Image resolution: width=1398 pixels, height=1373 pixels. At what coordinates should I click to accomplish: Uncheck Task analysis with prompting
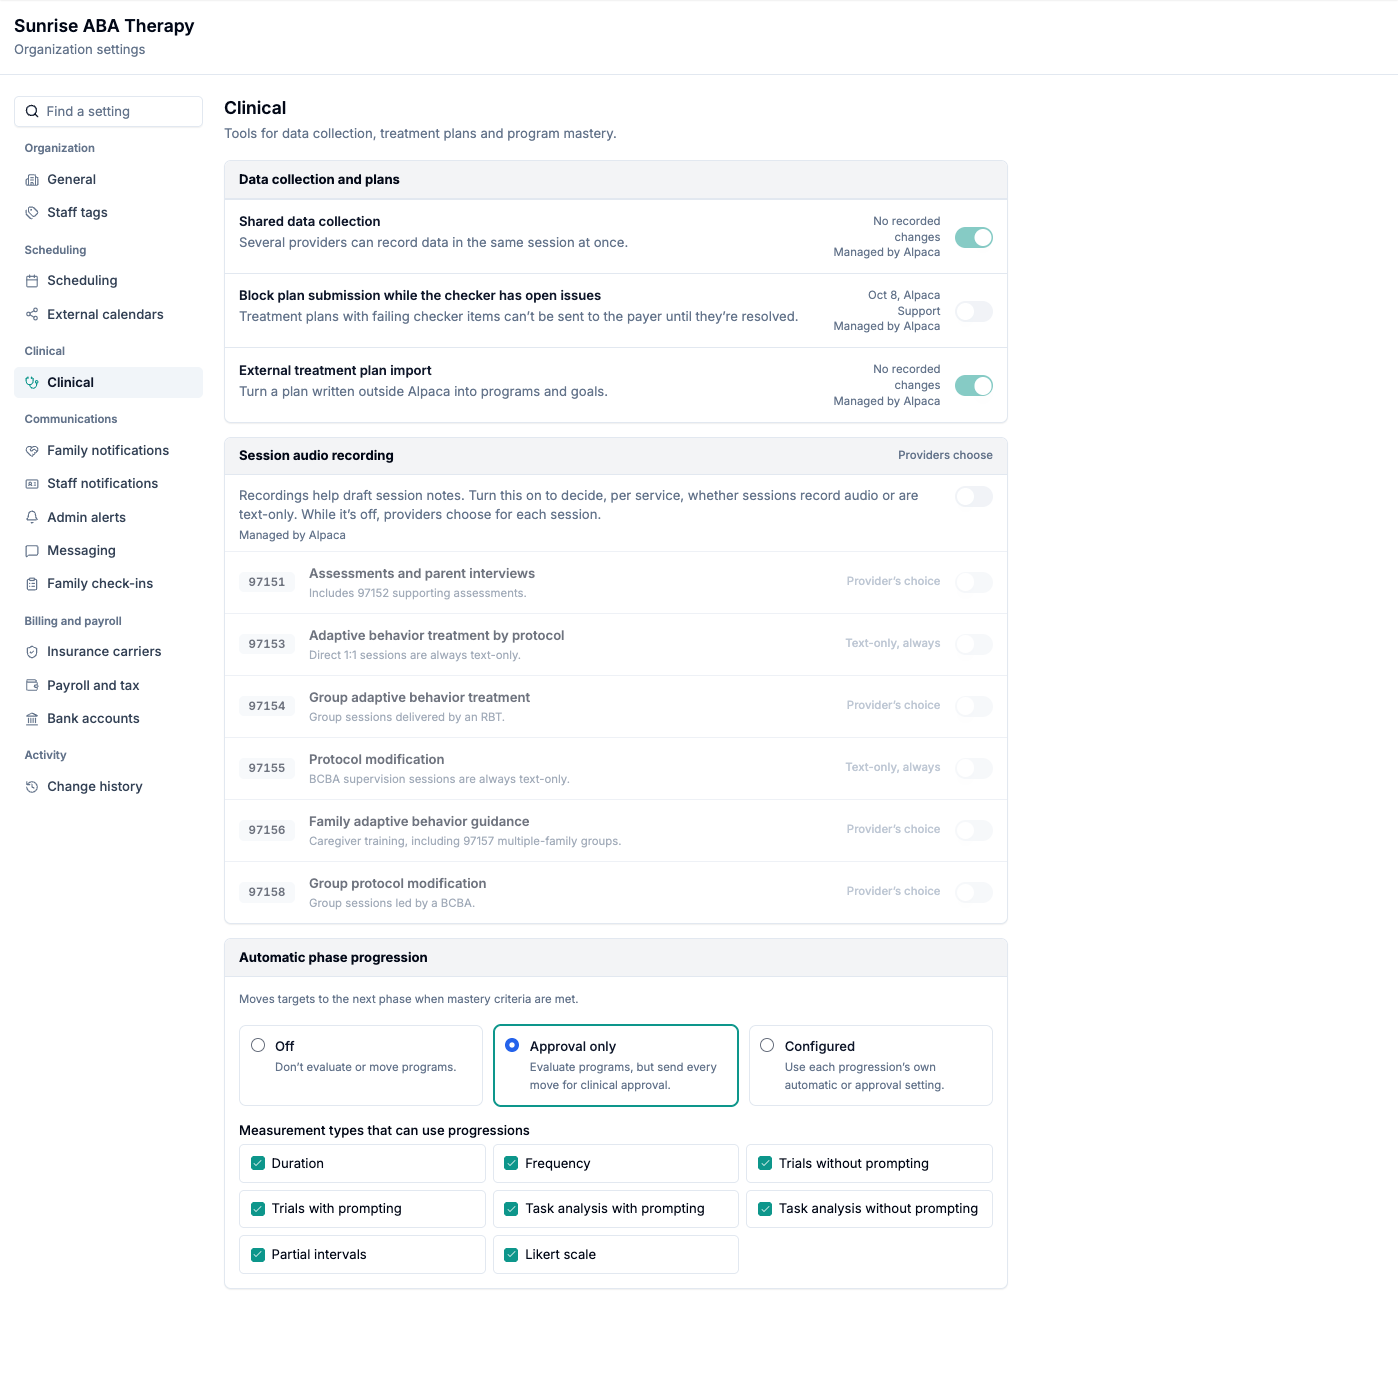tap(511, 1209)
